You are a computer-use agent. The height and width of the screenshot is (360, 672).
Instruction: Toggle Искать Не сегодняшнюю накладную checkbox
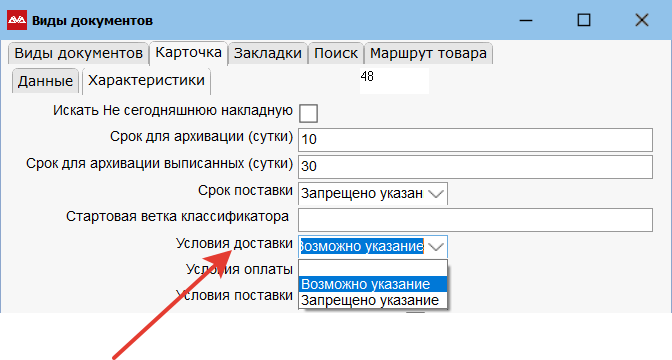tap(308, 113)
